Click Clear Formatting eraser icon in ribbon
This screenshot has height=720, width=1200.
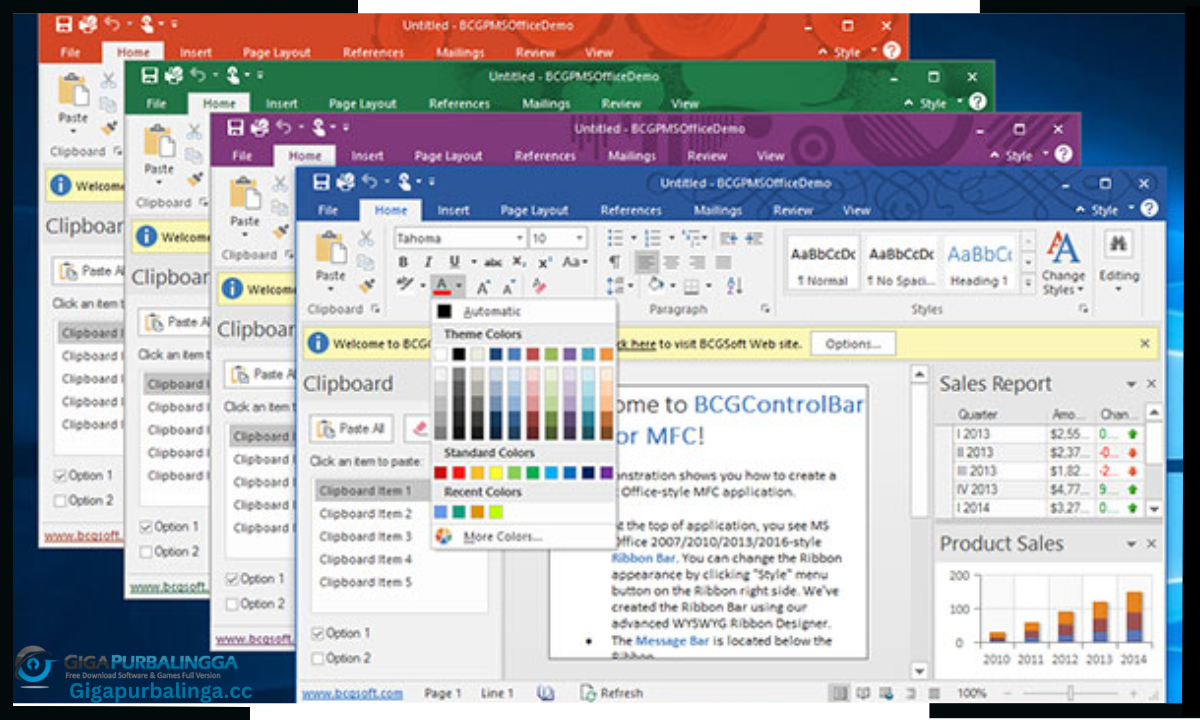click(x=540, y=287)
